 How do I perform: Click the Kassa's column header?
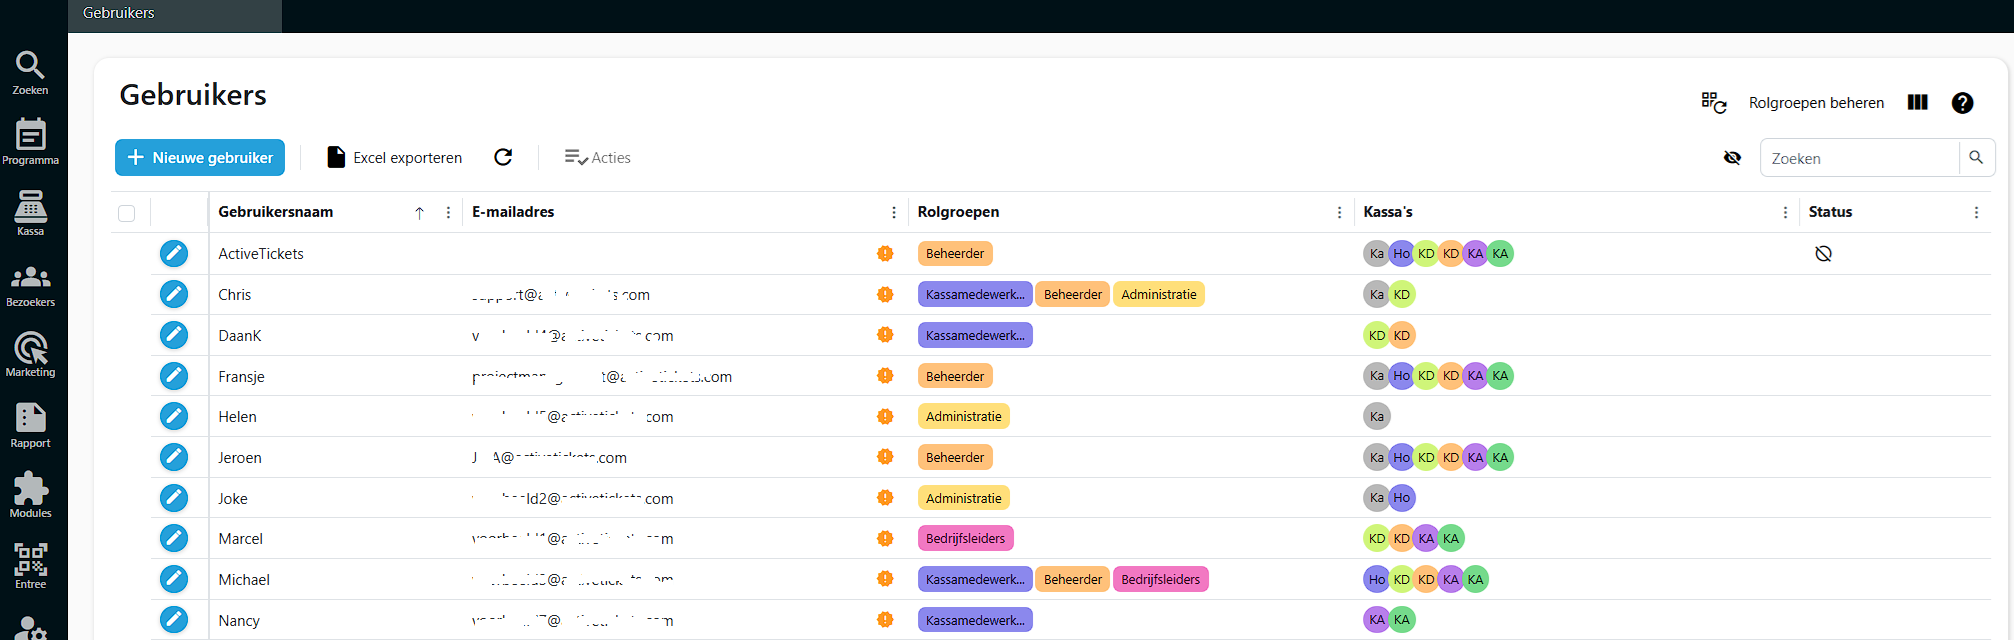click(1388, 212)
